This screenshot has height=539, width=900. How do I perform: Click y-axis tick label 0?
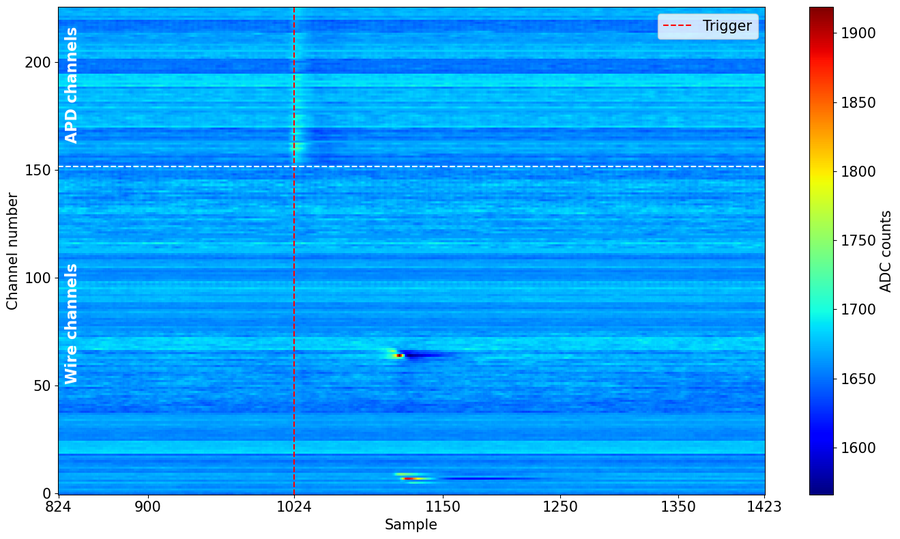pyautogui.click(x=44, y=494)
